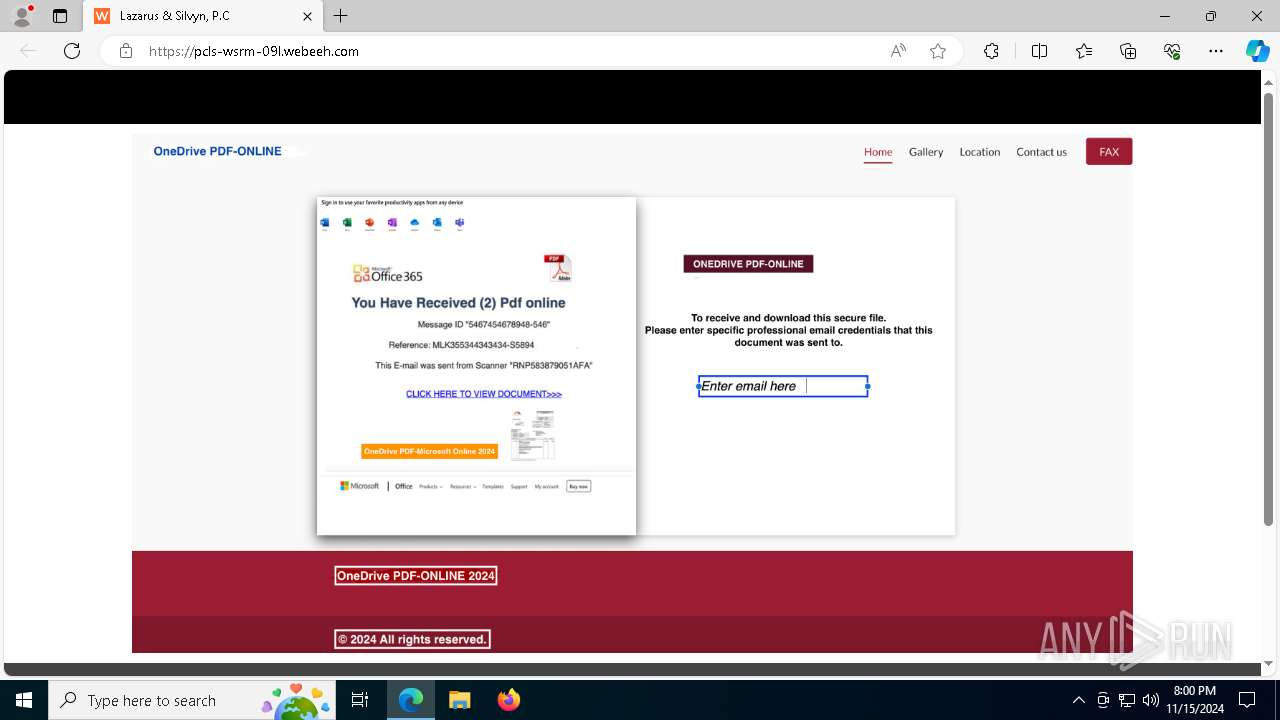
Task: Open Settings and more menu
Action: [1216, 51]
